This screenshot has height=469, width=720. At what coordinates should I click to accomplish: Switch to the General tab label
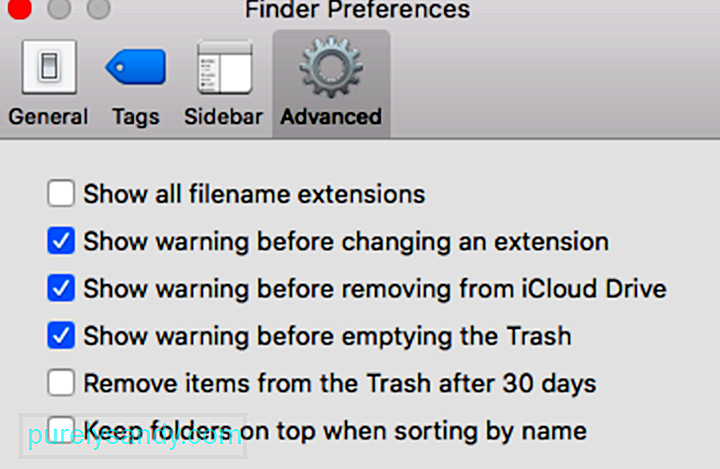click(48, 117)
